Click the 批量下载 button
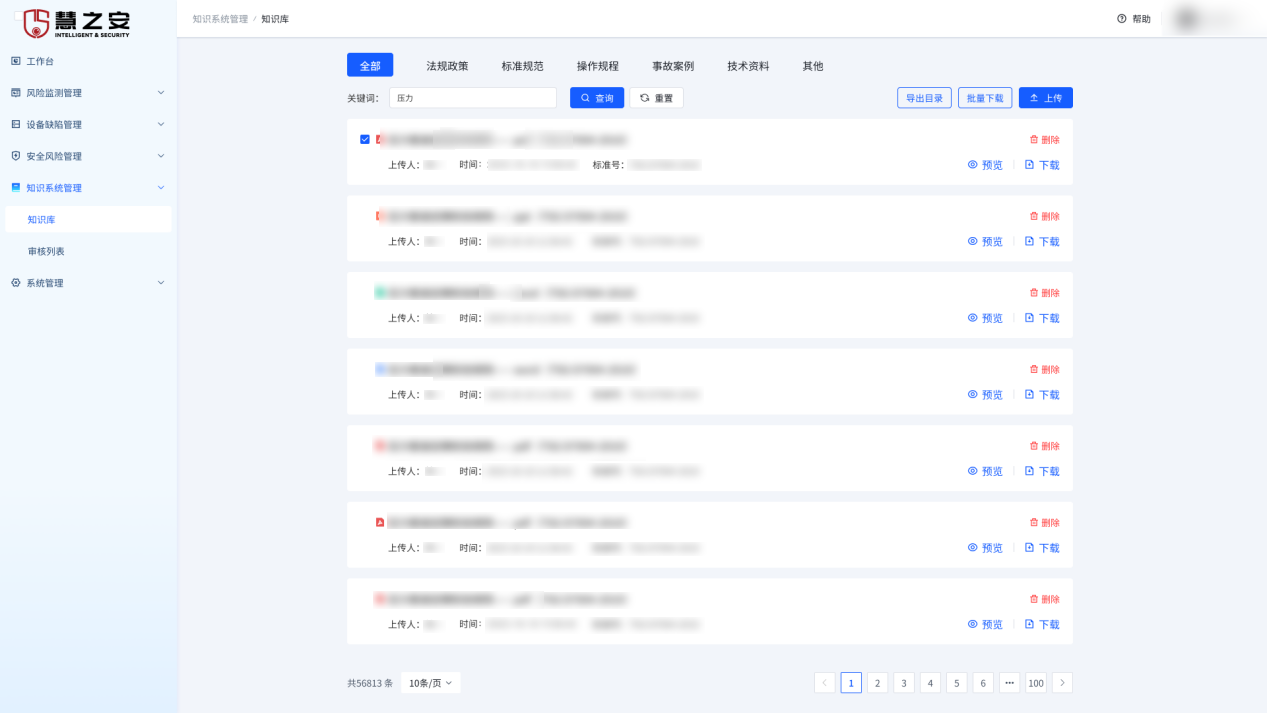The image size is (1267, 713). (x=984, y=98)
